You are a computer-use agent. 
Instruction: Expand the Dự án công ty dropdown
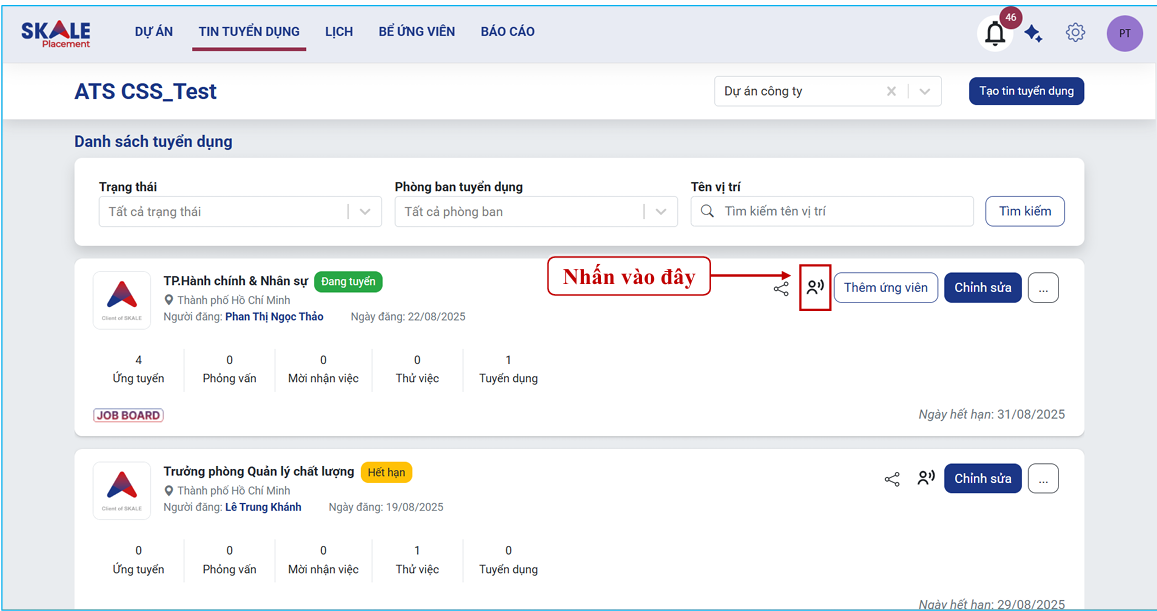(925, 91)
